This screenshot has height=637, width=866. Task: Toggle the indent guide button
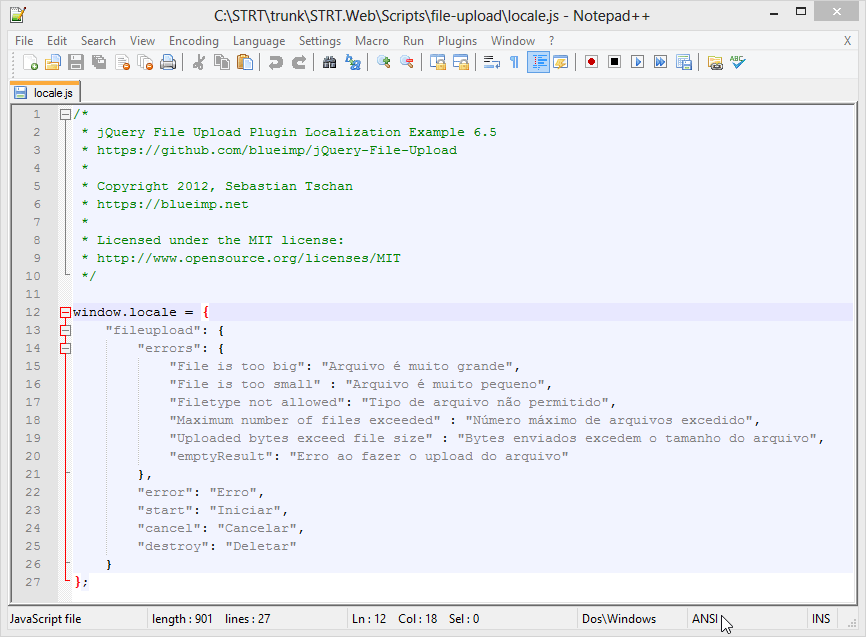[538, 62]
